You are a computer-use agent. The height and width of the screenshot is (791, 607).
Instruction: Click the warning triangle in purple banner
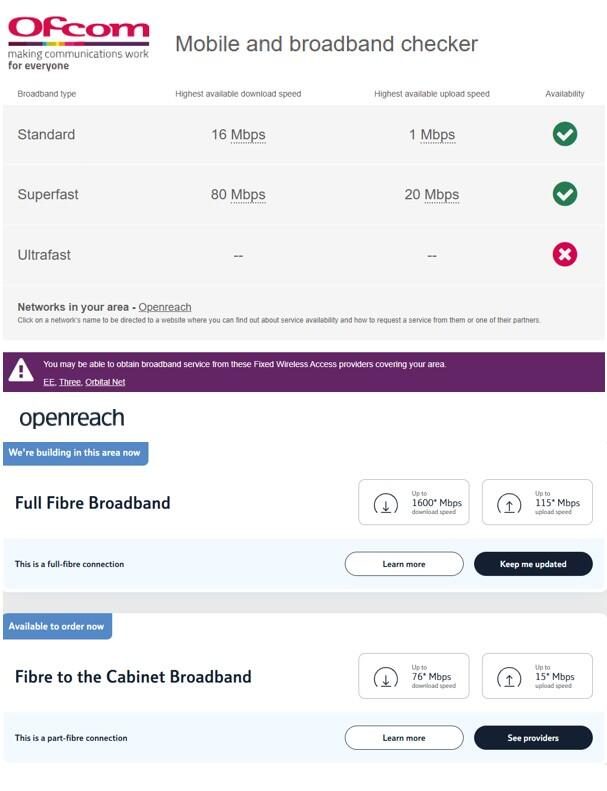(21, 371)
